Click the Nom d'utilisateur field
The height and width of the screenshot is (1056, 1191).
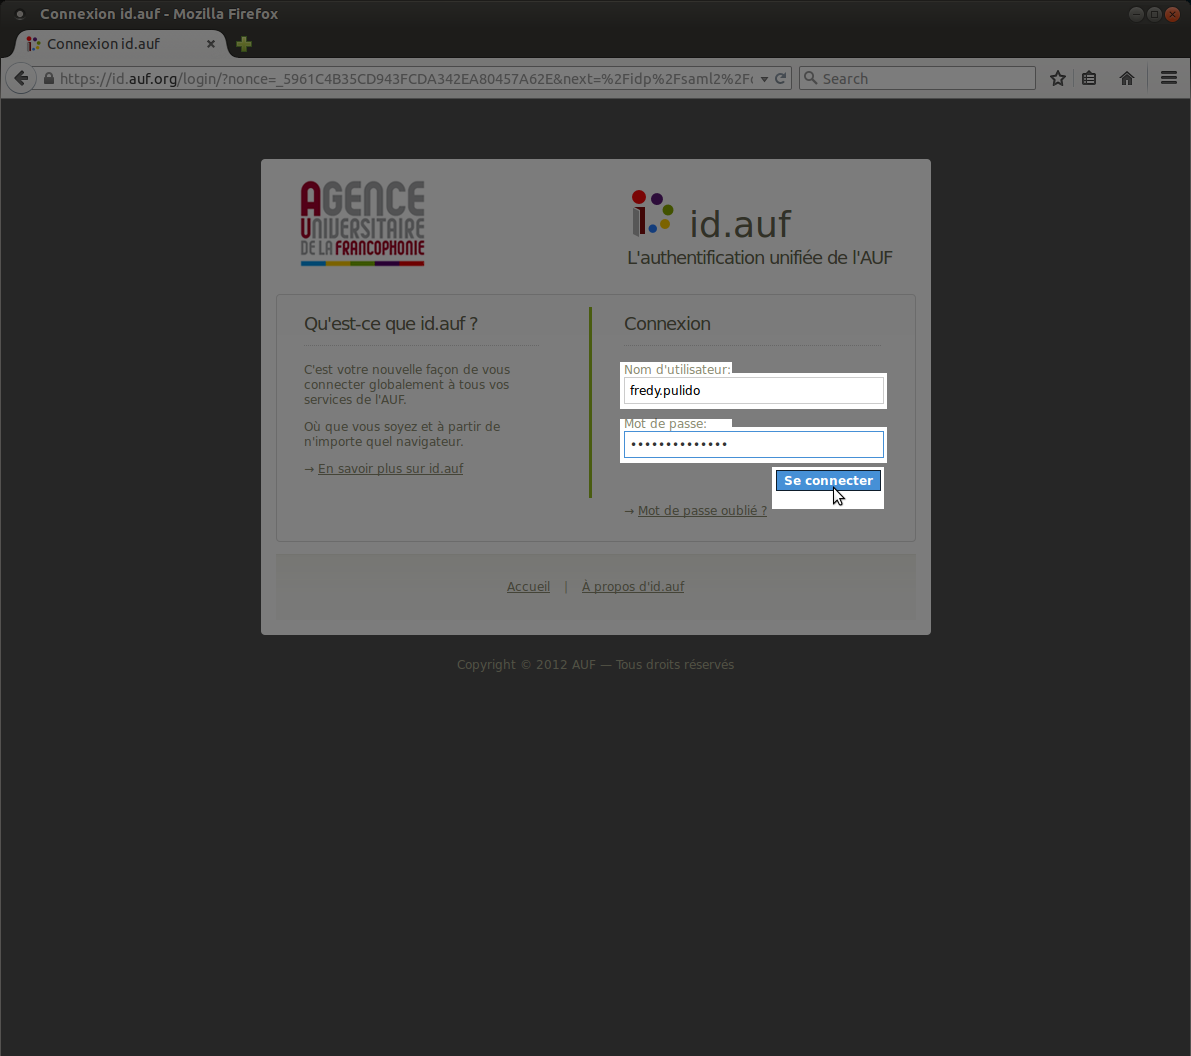tap(753, 390)
